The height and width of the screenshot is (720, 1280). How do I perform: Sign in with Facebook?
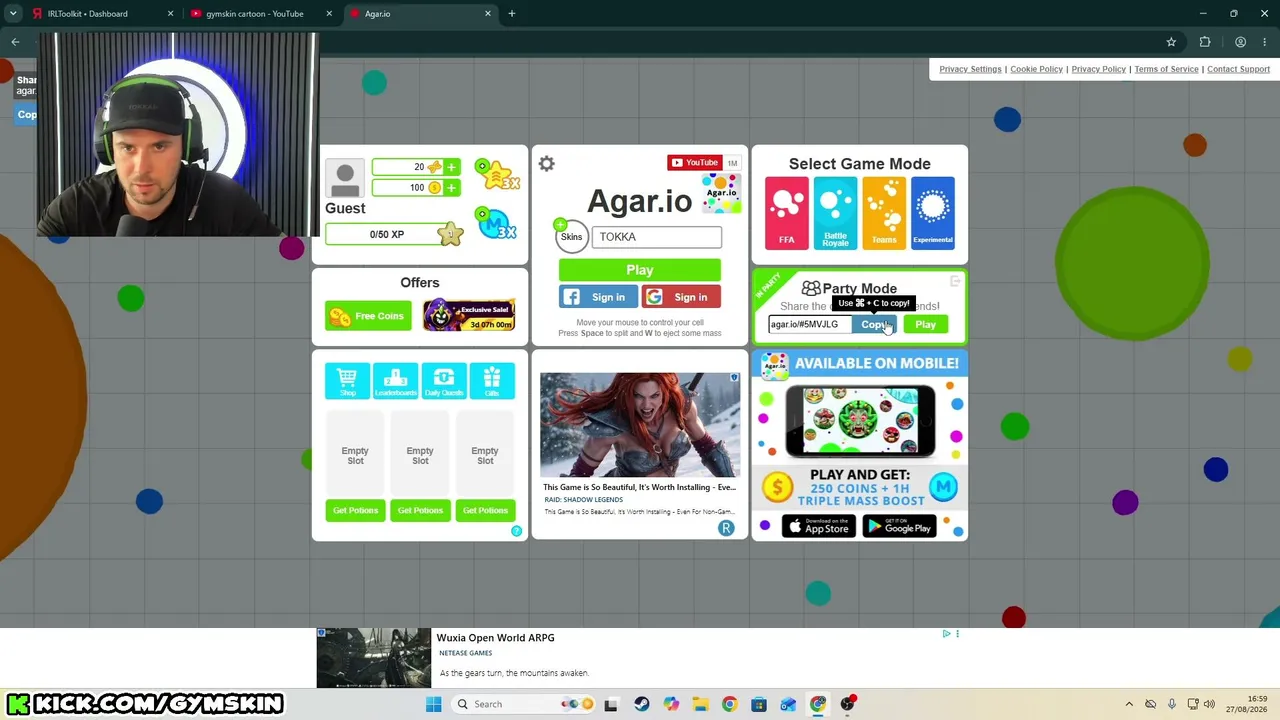[x=598, y=297]
